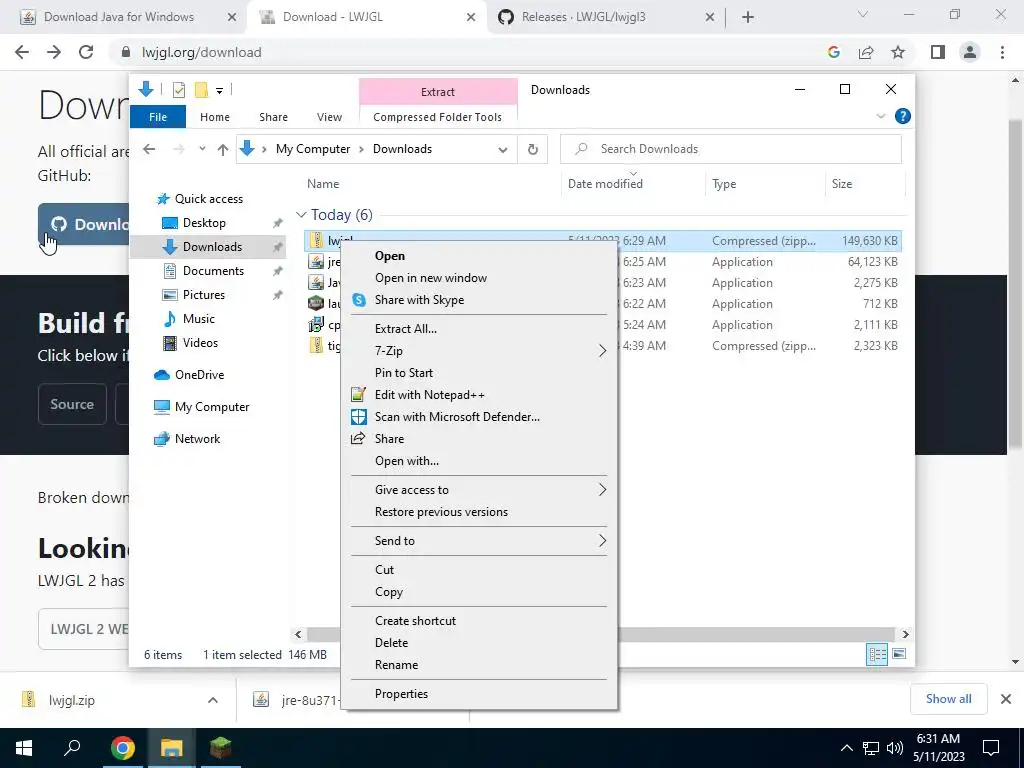Select OneDrive in the navigation pane
Viewport: 1024px width, 768px height.
pos(199,375)
